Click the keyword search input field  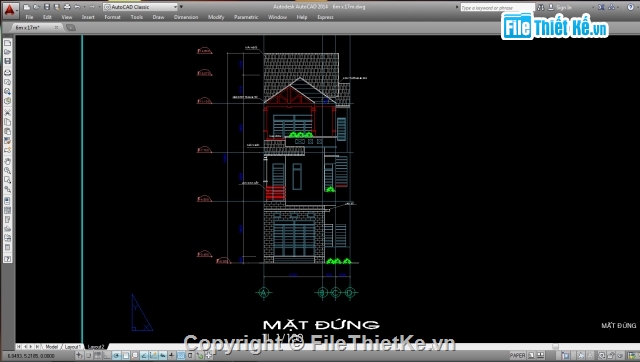pos(497,7)
